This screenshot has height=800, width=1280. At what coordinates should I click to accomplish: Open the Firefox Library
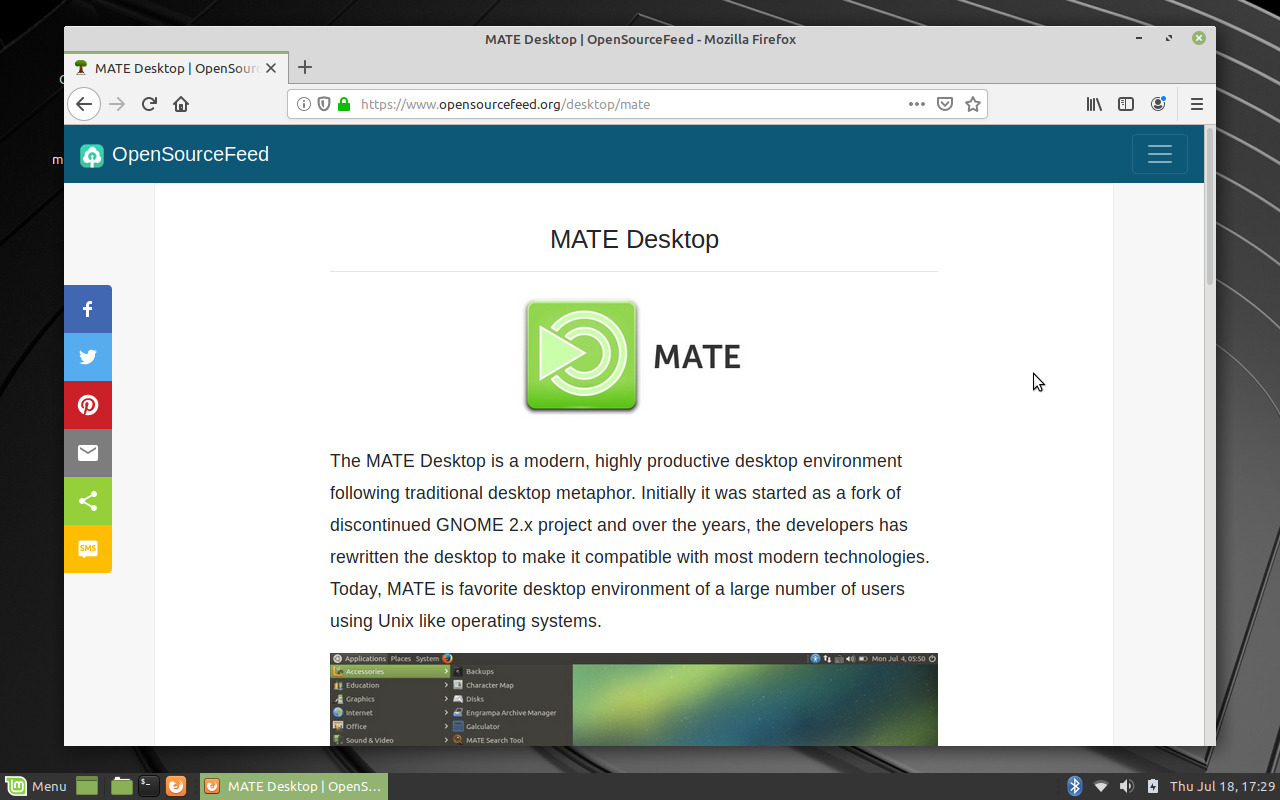pyautogui.click(x=1094, y=103)
